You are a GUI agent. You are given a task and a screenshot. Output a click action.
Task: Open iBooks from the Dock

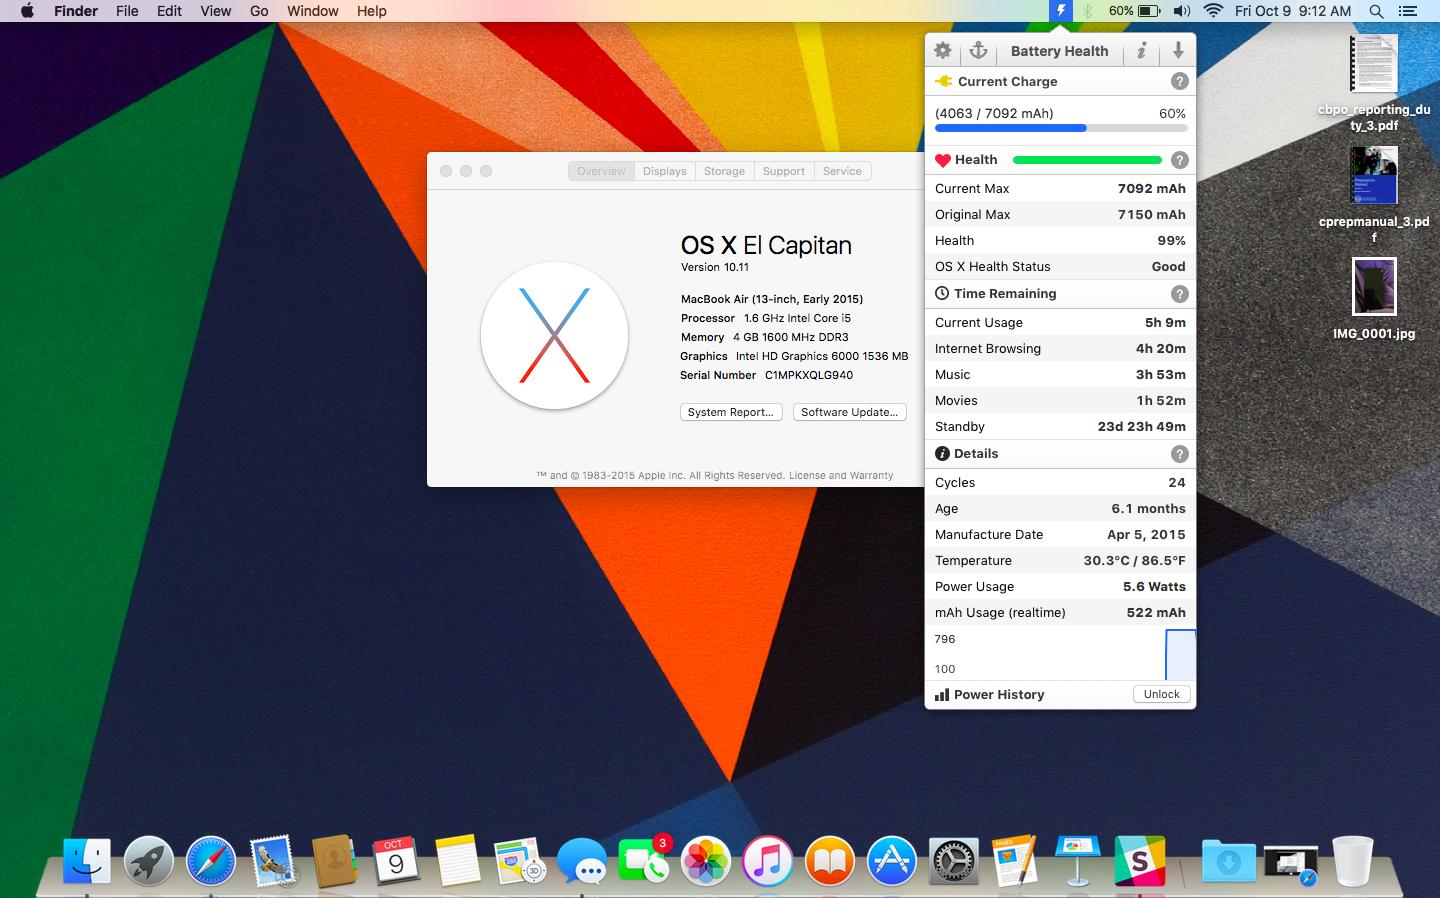[x=830, y=860]
